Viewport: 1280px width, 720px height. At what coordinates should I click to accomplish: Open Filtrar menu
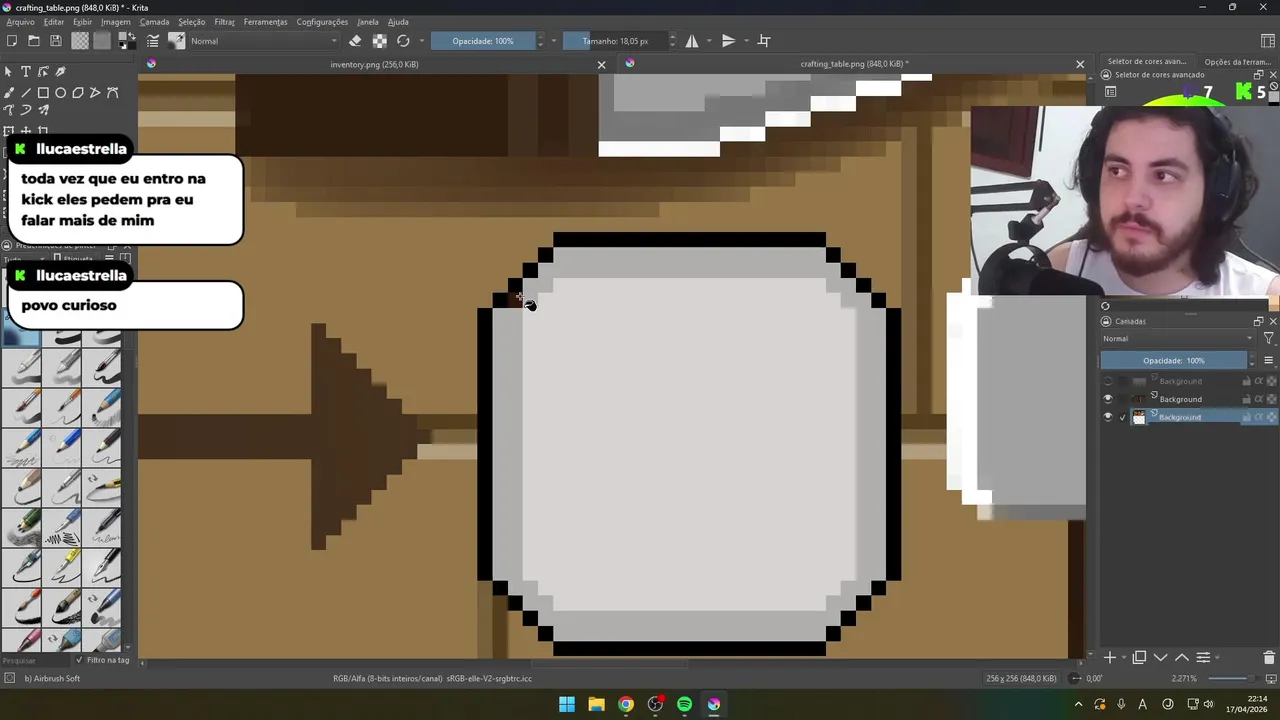224,22
